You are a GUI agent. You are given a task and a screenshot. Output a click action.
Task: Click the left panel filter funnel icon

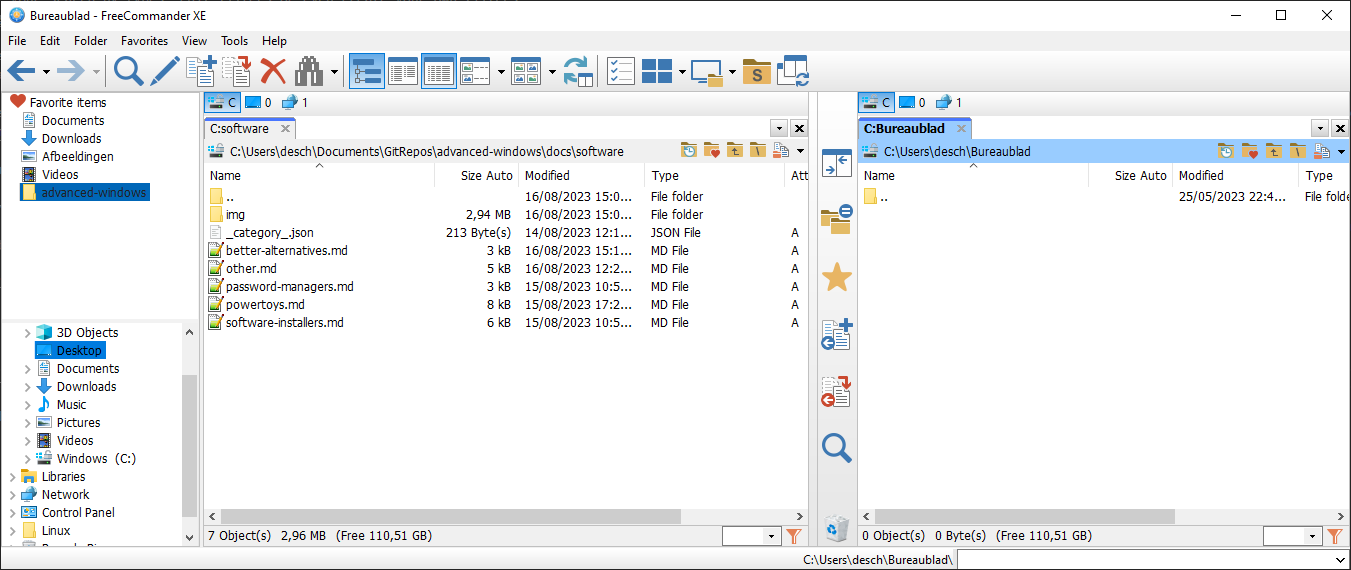794,536
